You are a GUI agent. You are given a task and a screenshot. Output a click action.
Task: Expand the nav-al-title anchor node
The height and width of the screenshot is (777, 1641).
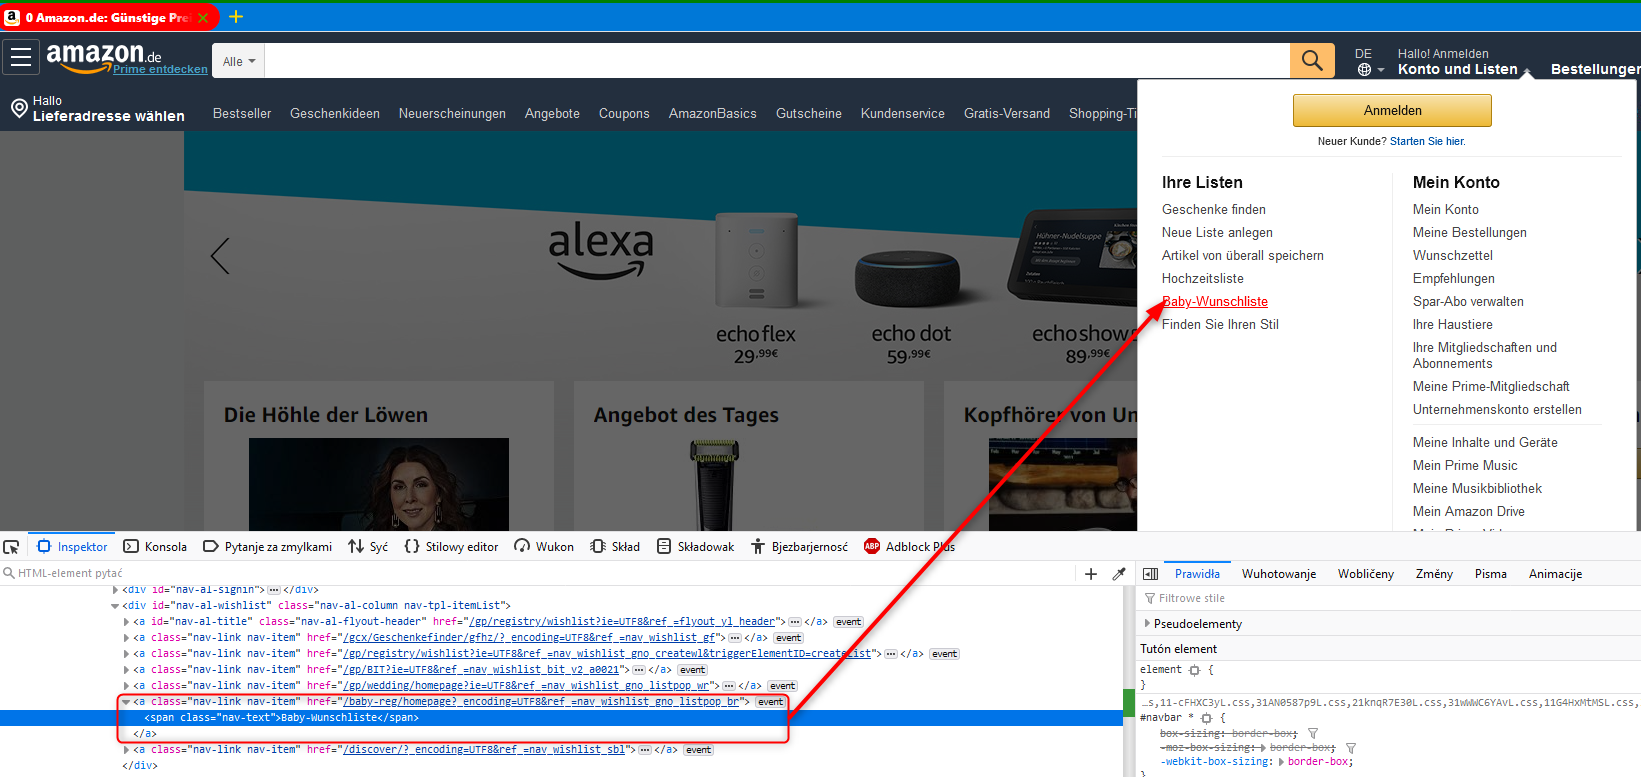click(126, 622)
